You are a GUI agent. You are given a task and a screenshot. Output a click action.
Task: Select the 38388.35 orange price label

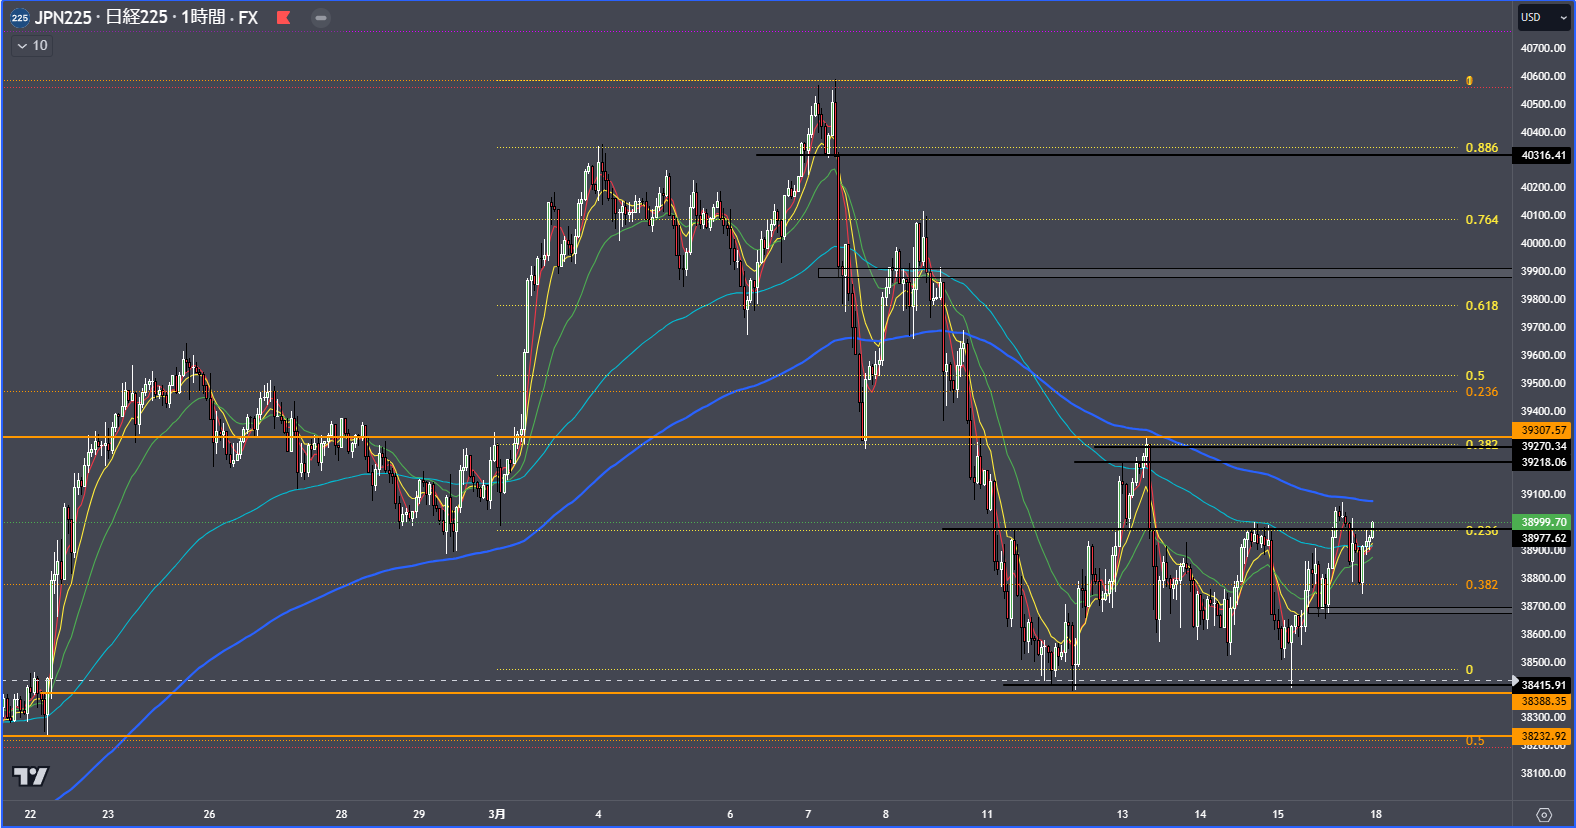[x=1543, y=701]
